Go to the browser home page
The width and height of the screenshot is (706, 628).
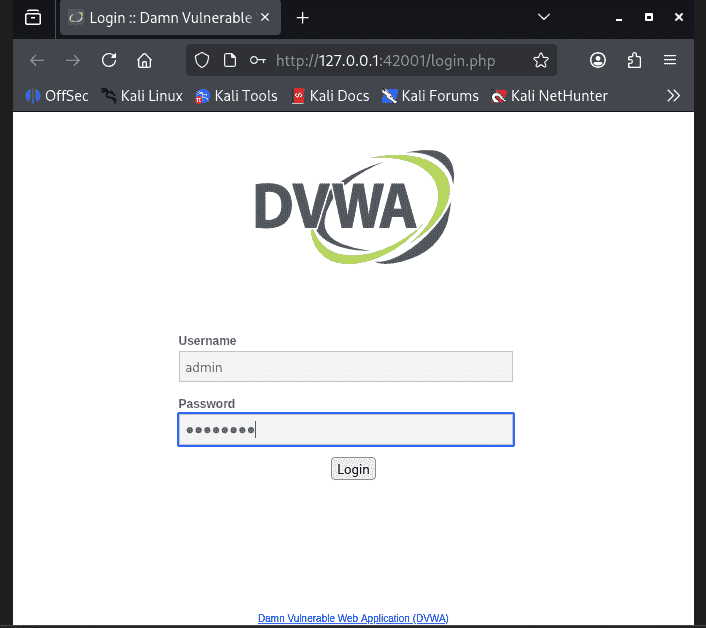click(145, 60)
